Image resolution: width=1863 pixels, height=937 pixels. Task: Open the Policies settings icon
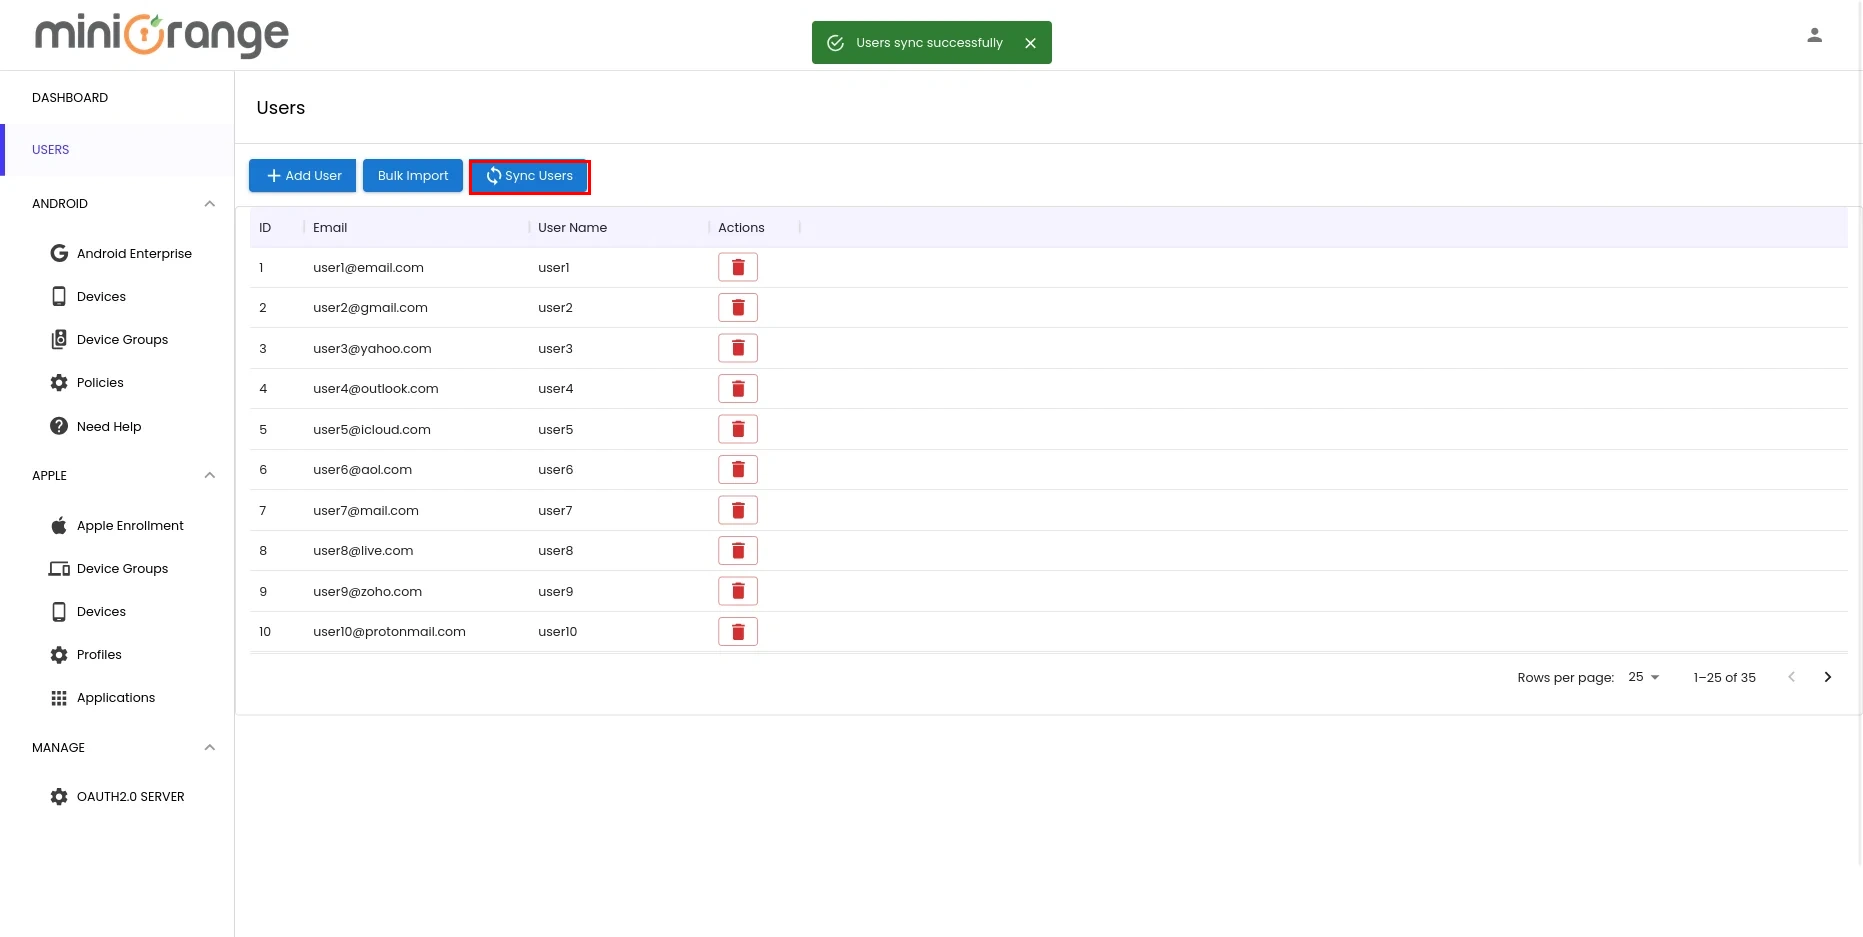point(59,382)
